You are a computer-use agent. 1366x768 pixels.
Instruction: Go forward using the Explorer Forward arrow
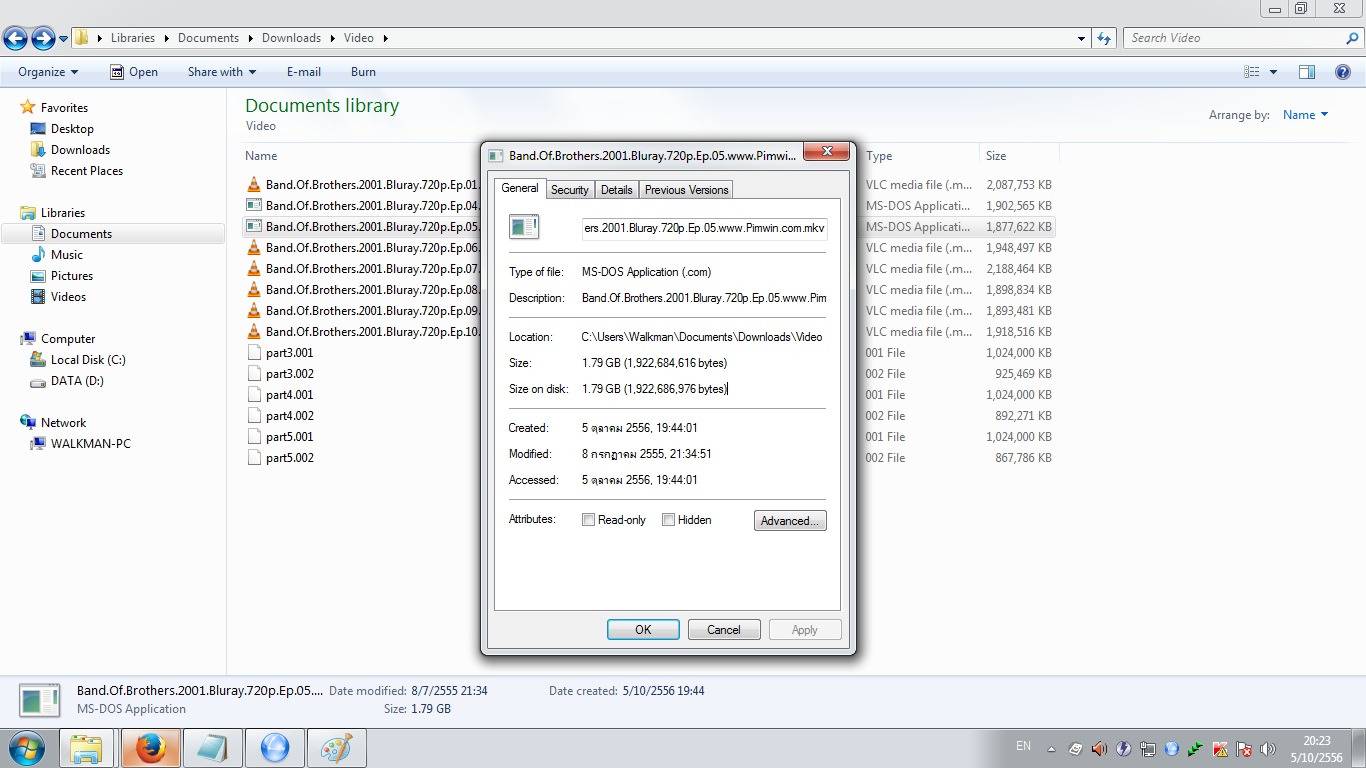(x=43, y=39)
